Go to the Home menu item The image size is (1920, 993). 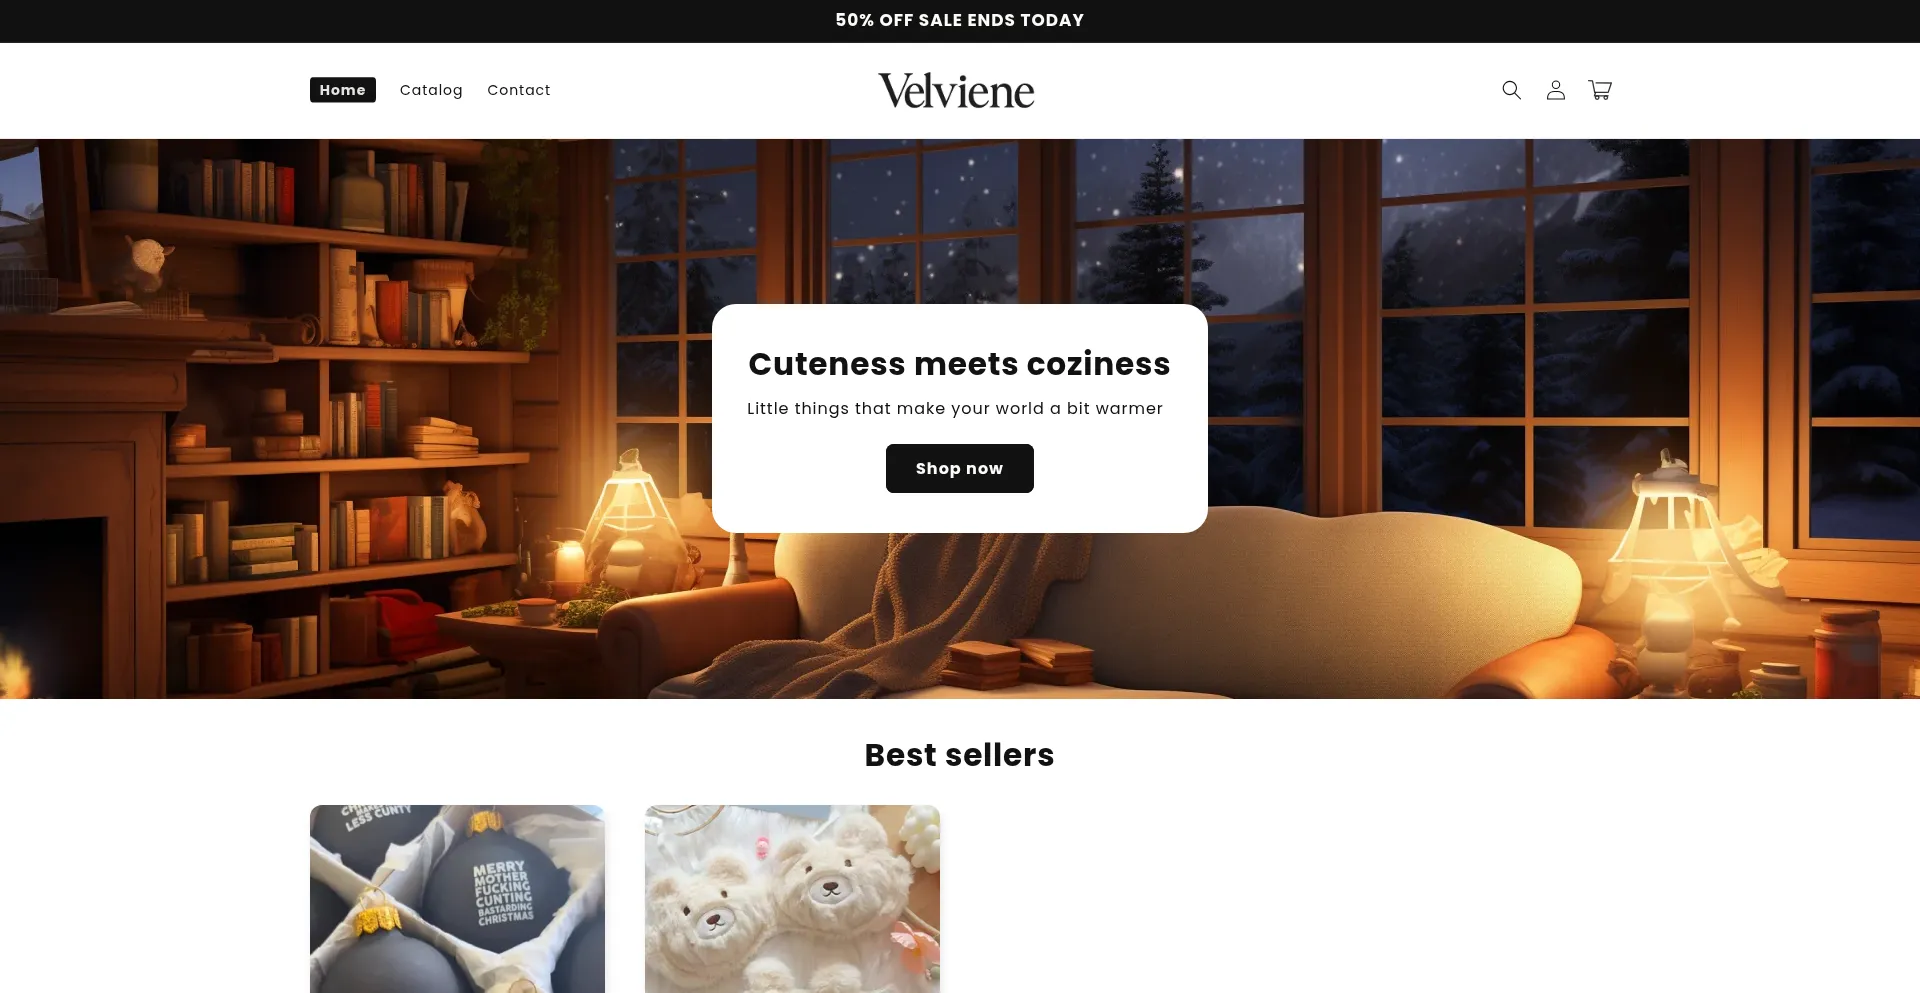tap(343, 90)
